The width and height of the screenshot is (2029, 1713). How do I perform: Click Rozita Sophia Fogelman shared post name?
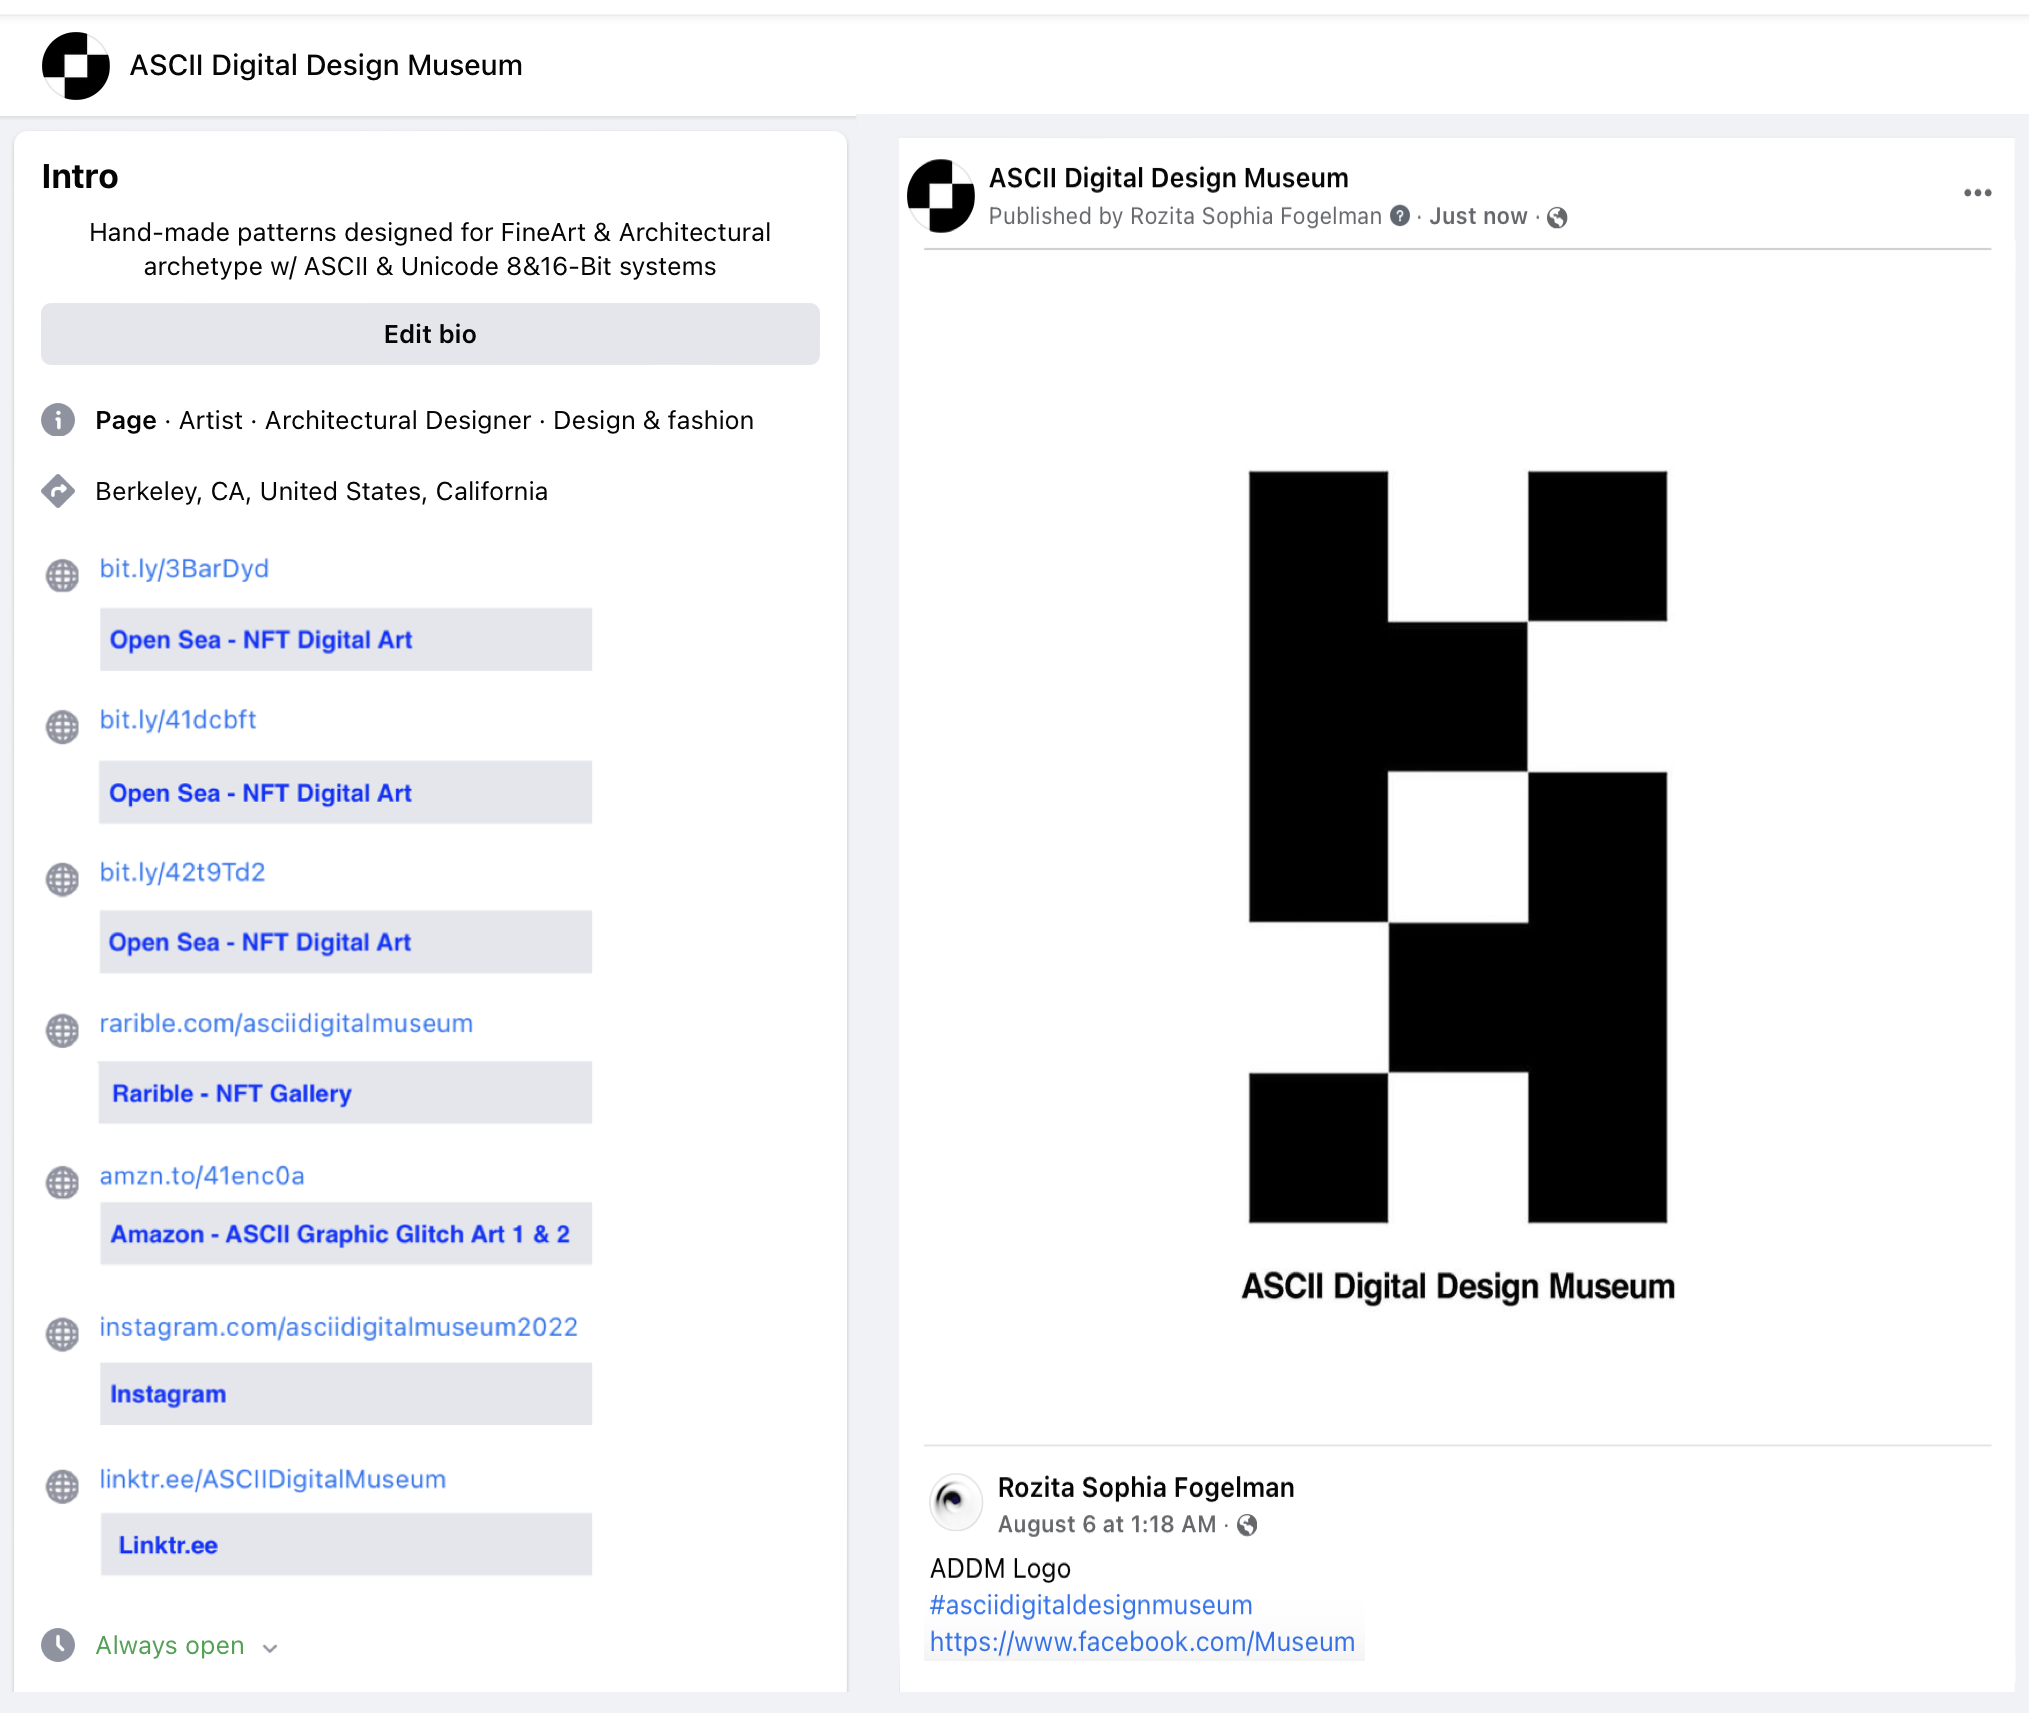(x=1145, y=1487)
